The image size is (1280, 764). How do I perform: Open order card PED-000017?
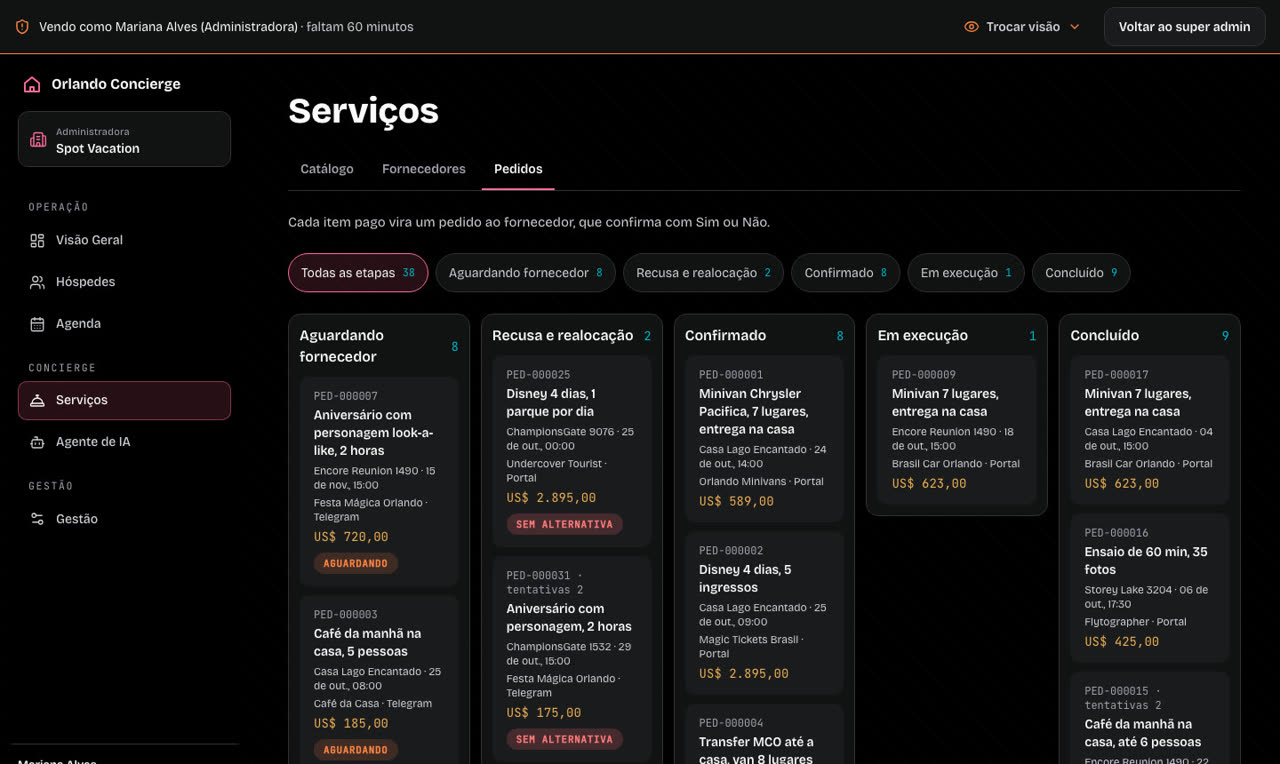pos(1150,430)
